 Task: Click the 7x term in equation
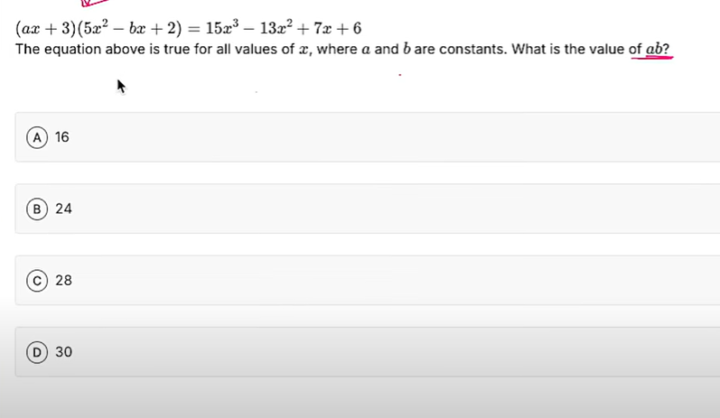point(320,28)
